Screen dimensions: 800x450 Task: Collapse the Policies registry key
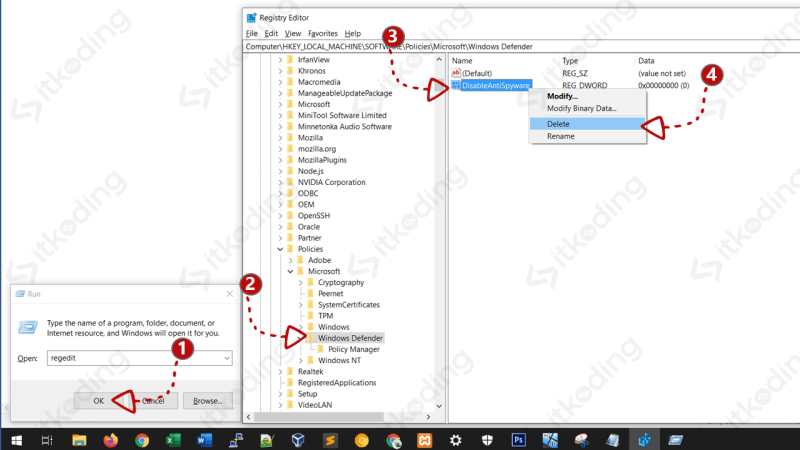280,249
